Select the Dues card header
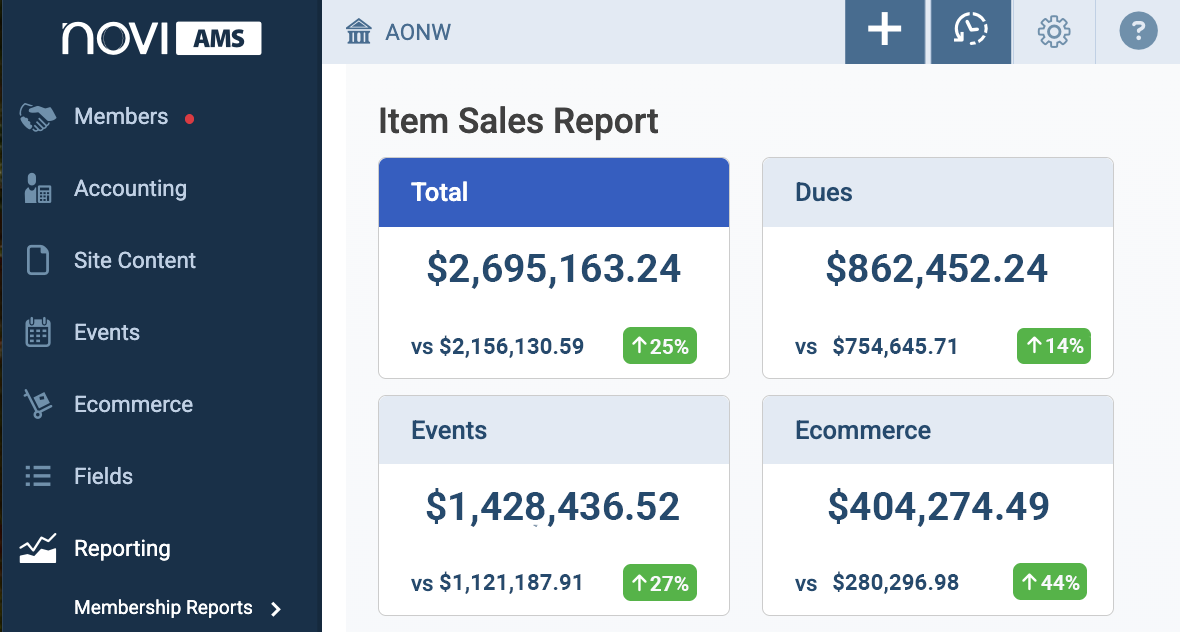Screen dimensions: 1180x632 [x=938, y=193]
